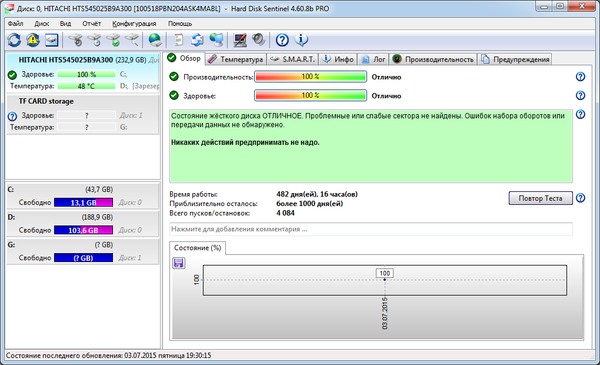
Task: Click the G: free space (? GB) bar
Action: (x=83, y=258)
